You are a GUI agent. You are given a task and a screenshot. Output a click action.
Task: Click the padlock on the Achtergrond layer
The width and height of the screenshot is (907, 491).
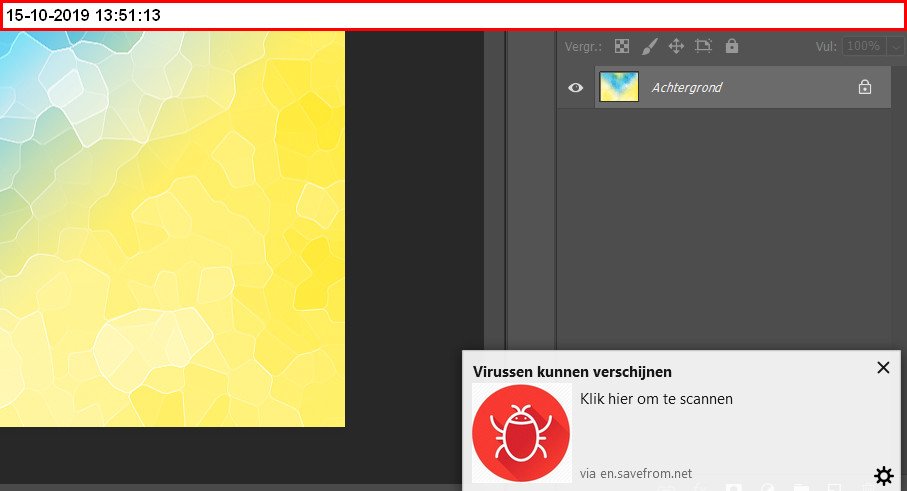click(x=865, y=87)
